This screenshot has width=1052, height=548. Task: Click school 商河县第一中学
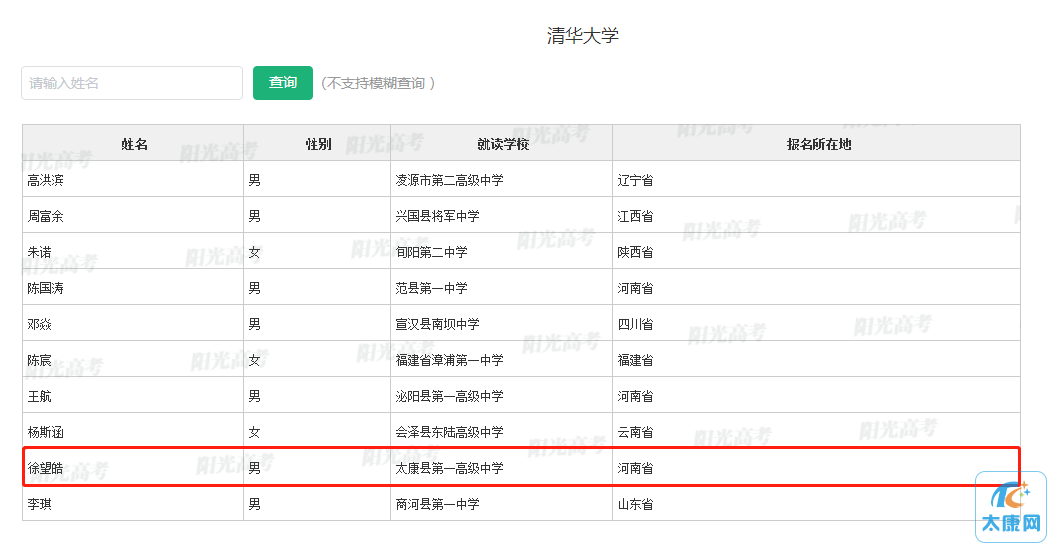[437, 504]
